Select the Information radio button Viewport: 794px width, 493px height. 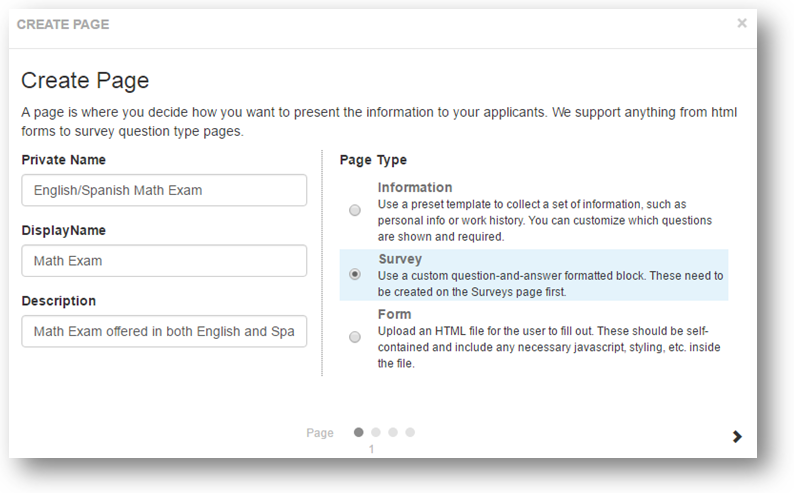click(355, 210)
